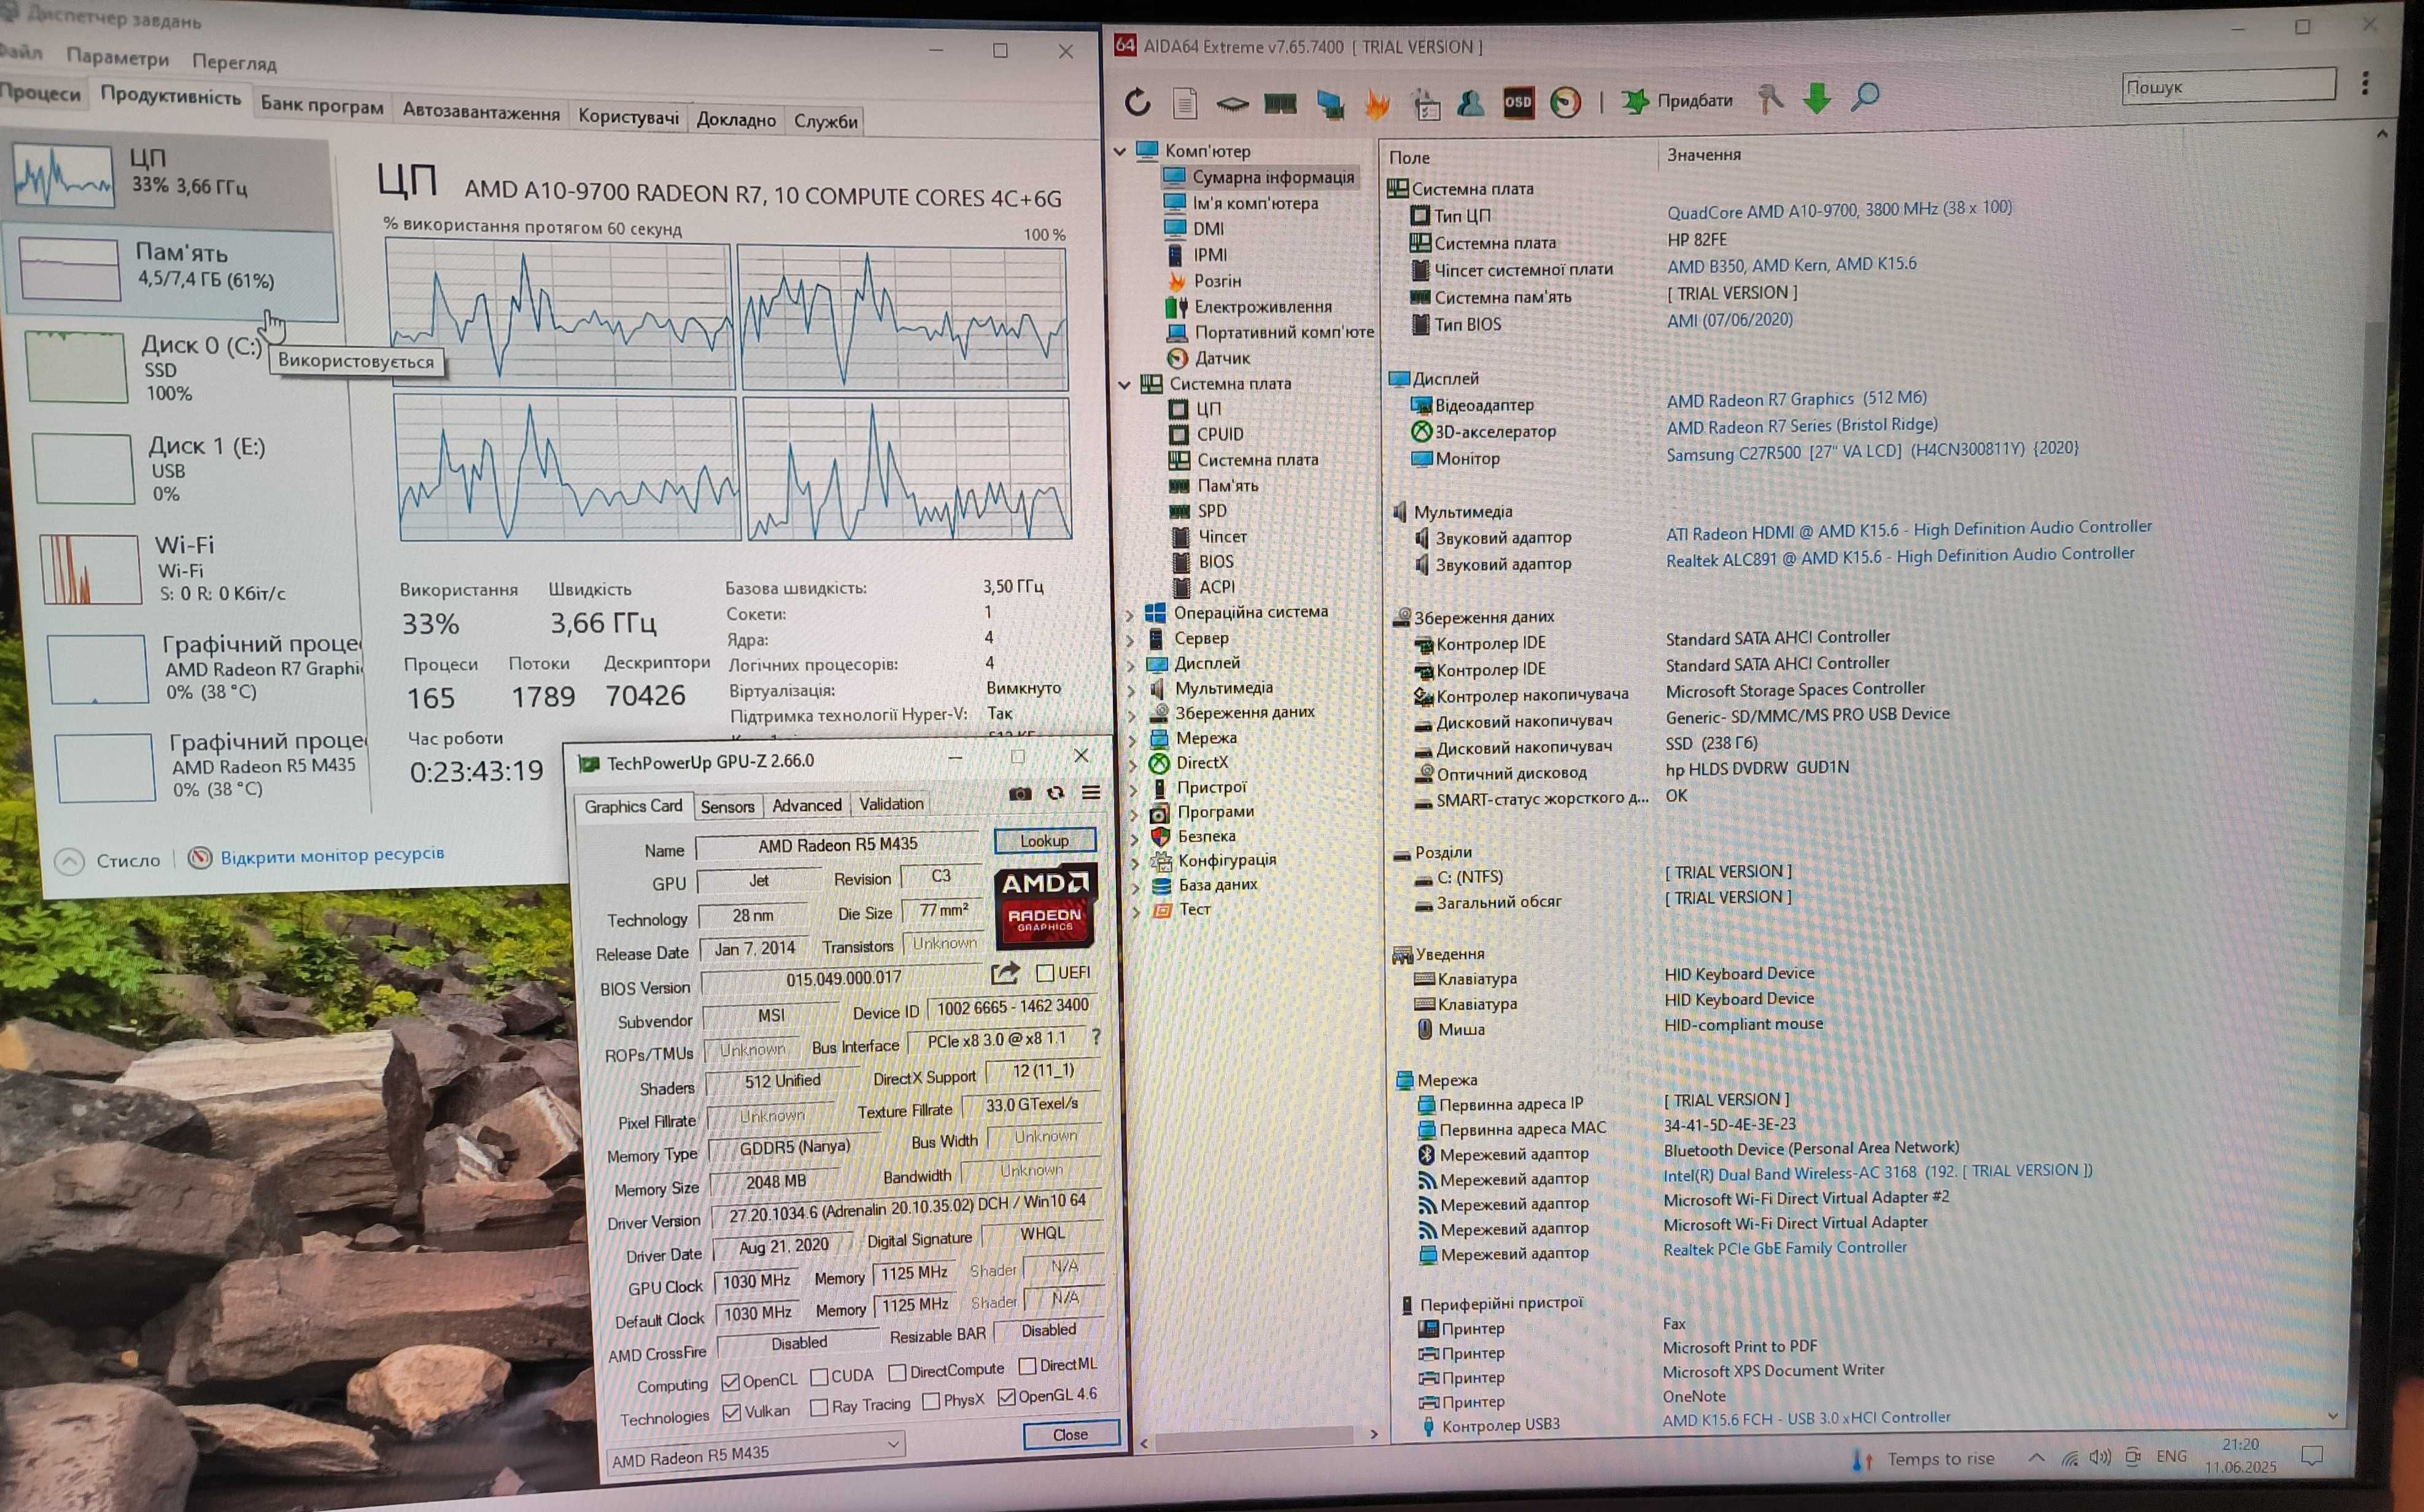Show hidden tray icons chevron
2424x1512 pixels.
pos(2036,1459)
